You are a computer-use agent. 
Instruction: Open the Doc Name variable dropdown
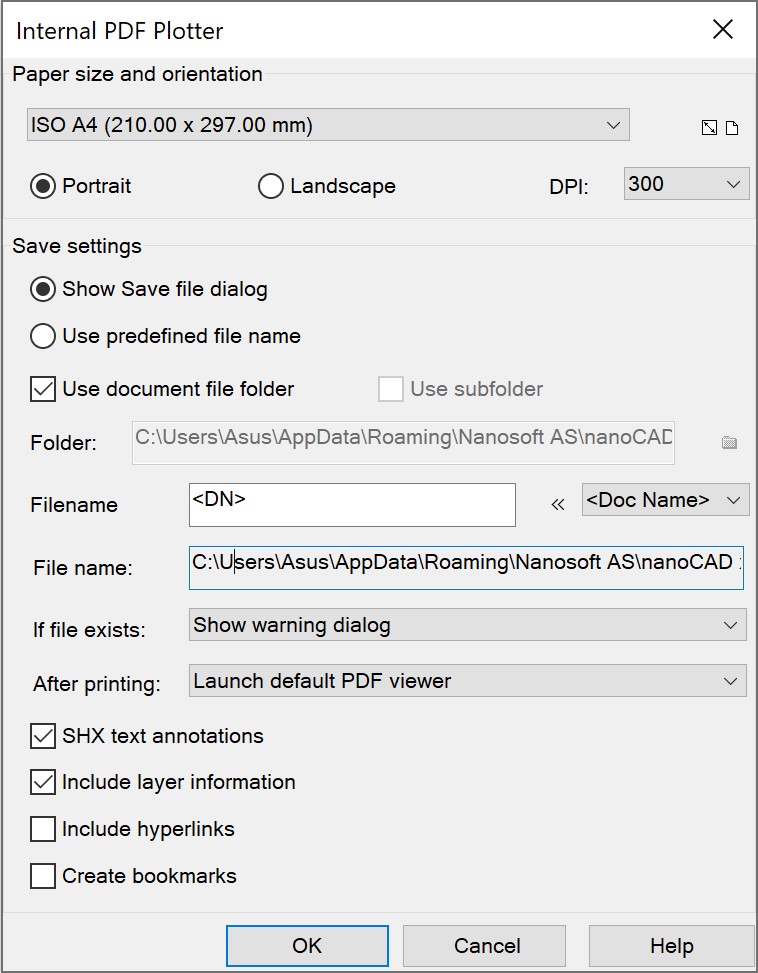pyautogui.click(x=665, y=500)
